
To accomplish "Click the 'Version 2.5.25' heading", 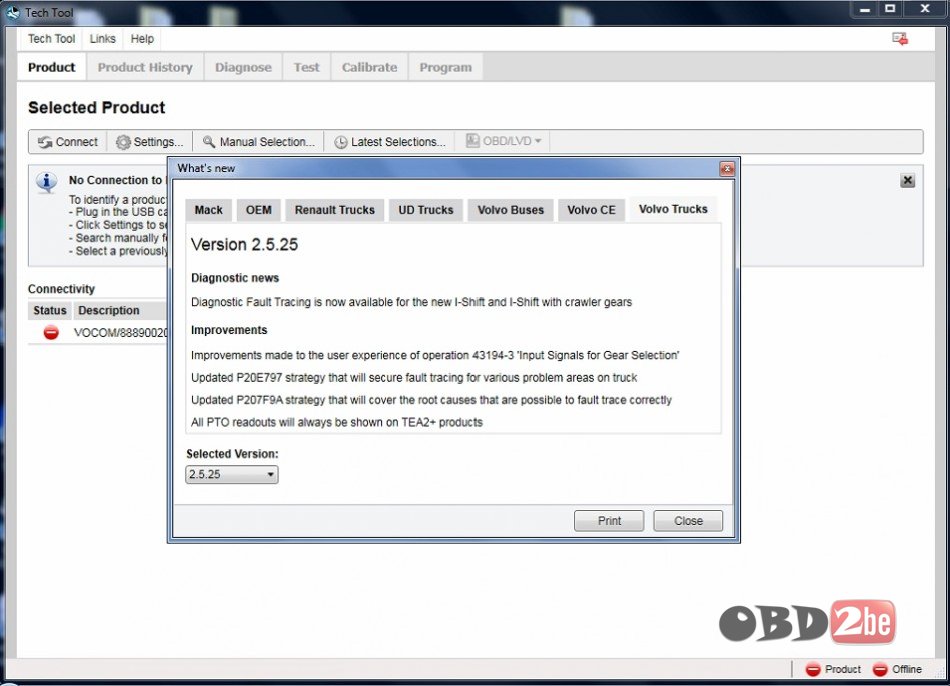I will coord(244,245).
